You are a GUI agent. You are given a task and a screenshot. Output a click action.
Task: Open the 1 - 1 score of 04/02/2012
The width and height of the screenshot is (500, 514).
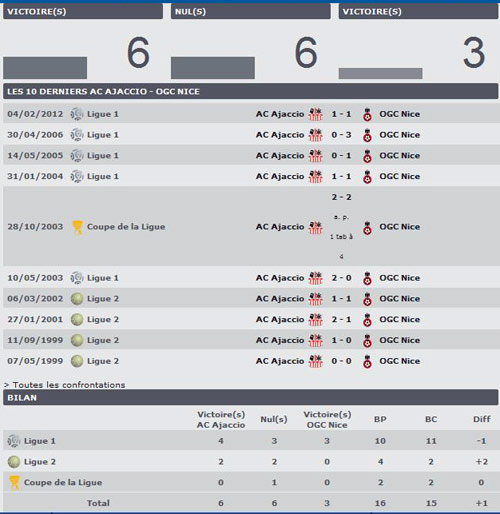click(x=341, y=114)
